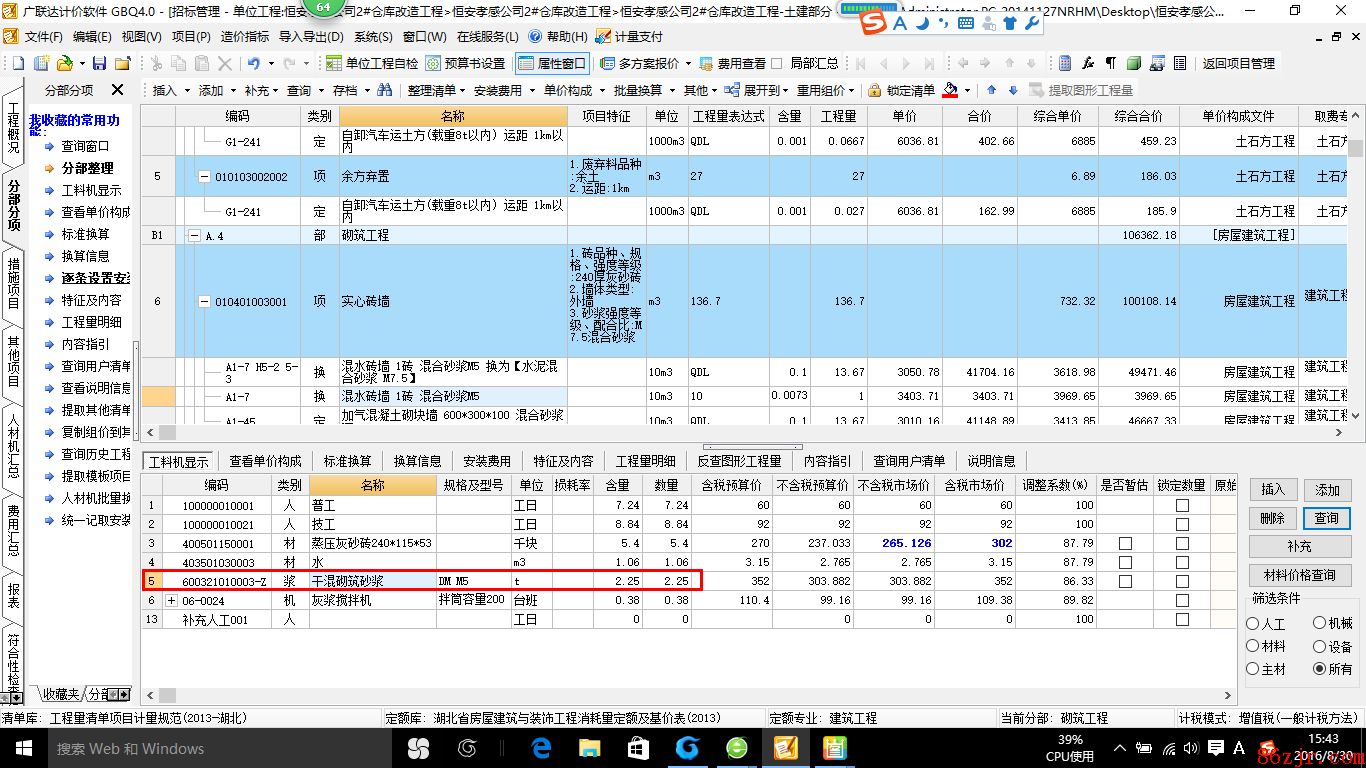The width and height of the screenshot is (1366, 768).
Task: Click the Undo arrow icon
Action: 254,63
